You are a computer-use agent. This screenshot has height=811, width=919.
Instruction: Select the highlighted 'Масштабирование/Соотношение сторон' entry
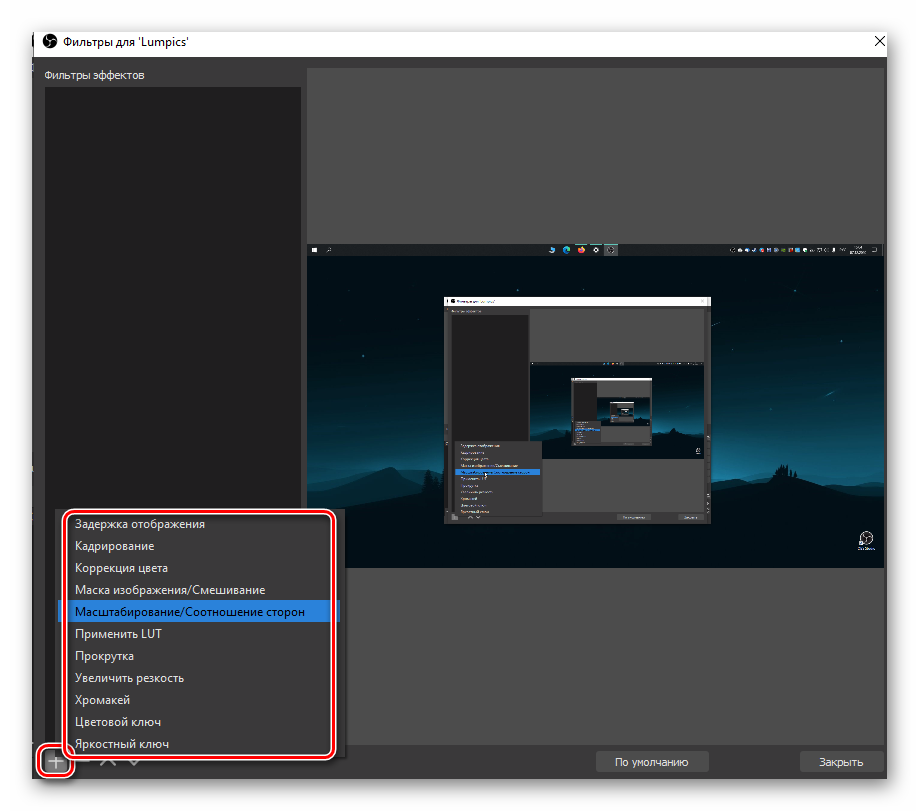click(x=190, y=612)
